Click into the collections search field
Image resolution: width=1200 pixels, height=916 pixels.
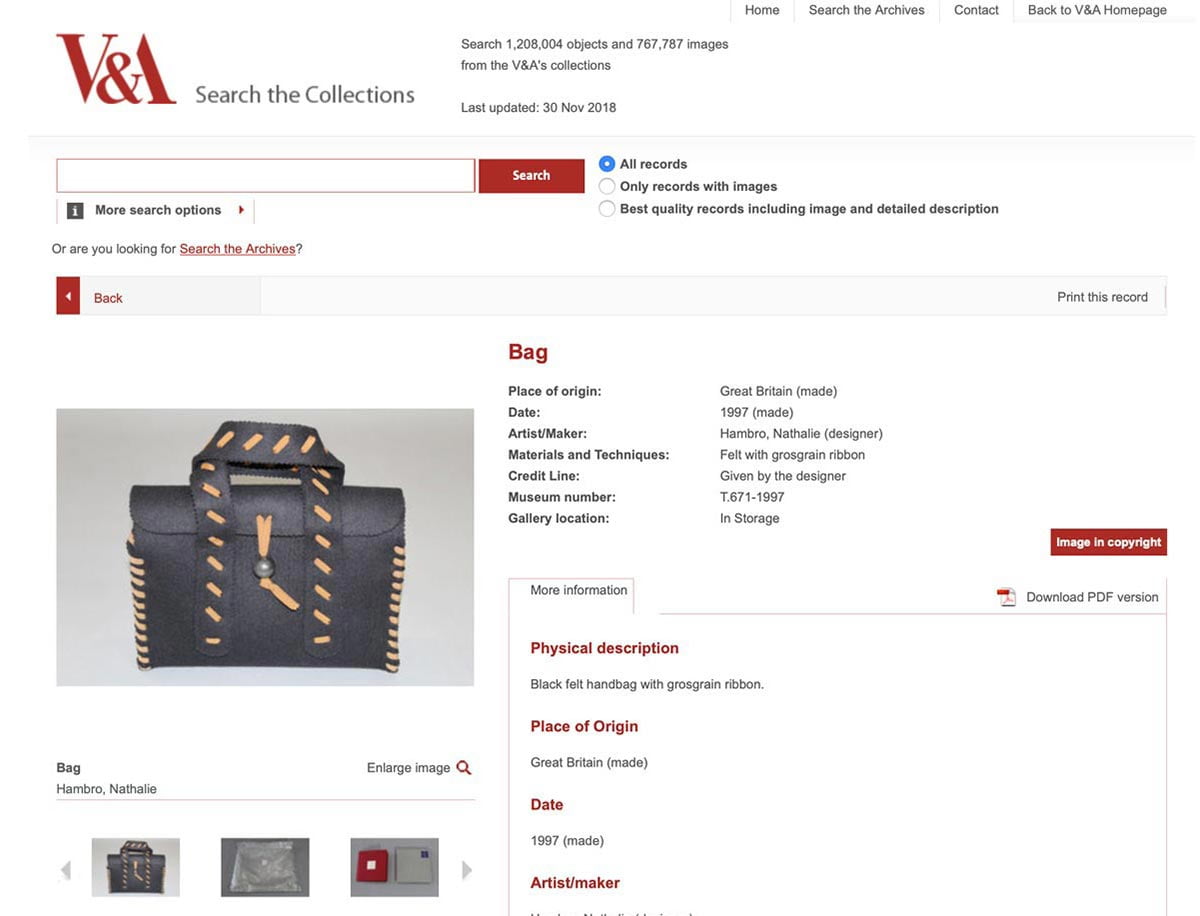tap(265, 175)
